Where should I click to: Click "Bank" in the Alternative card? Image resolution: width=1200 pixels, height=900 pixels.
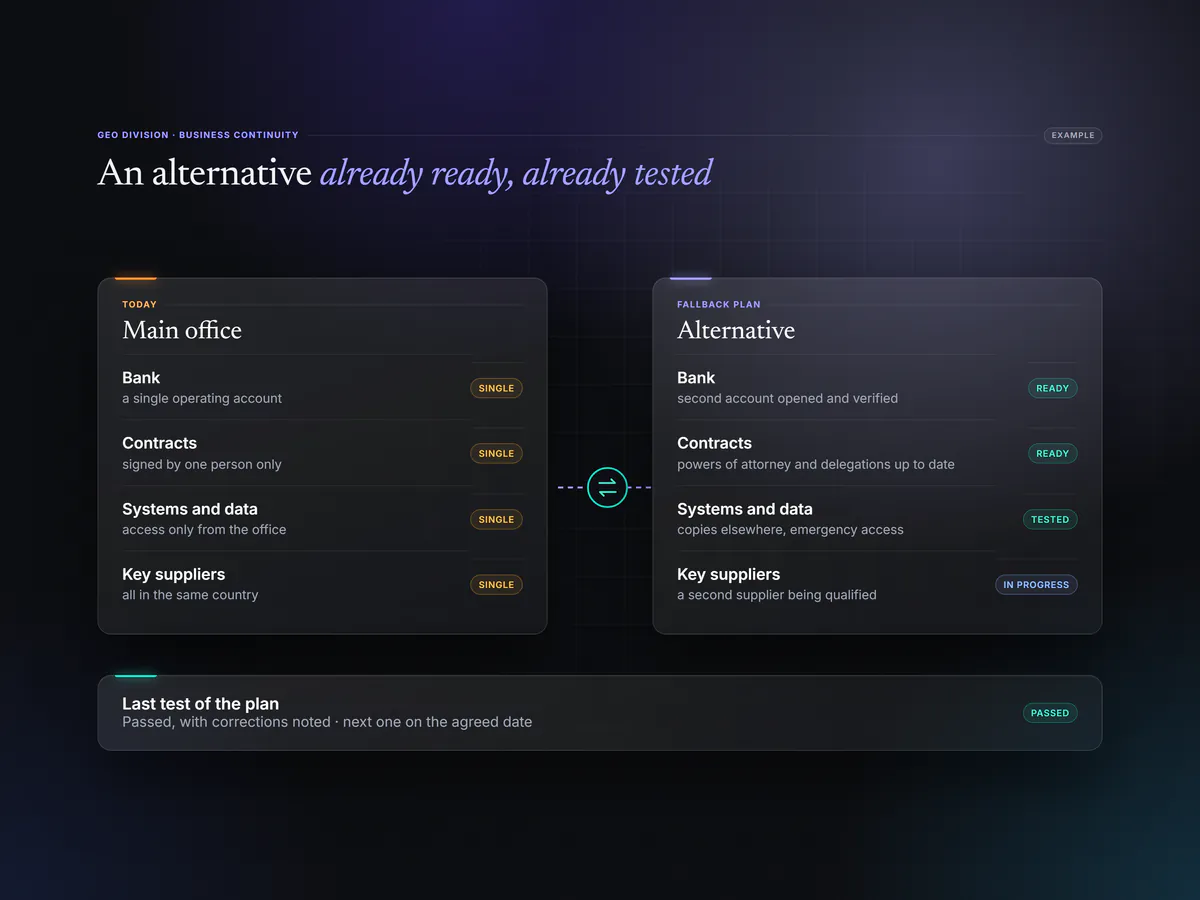pos(696,378)
